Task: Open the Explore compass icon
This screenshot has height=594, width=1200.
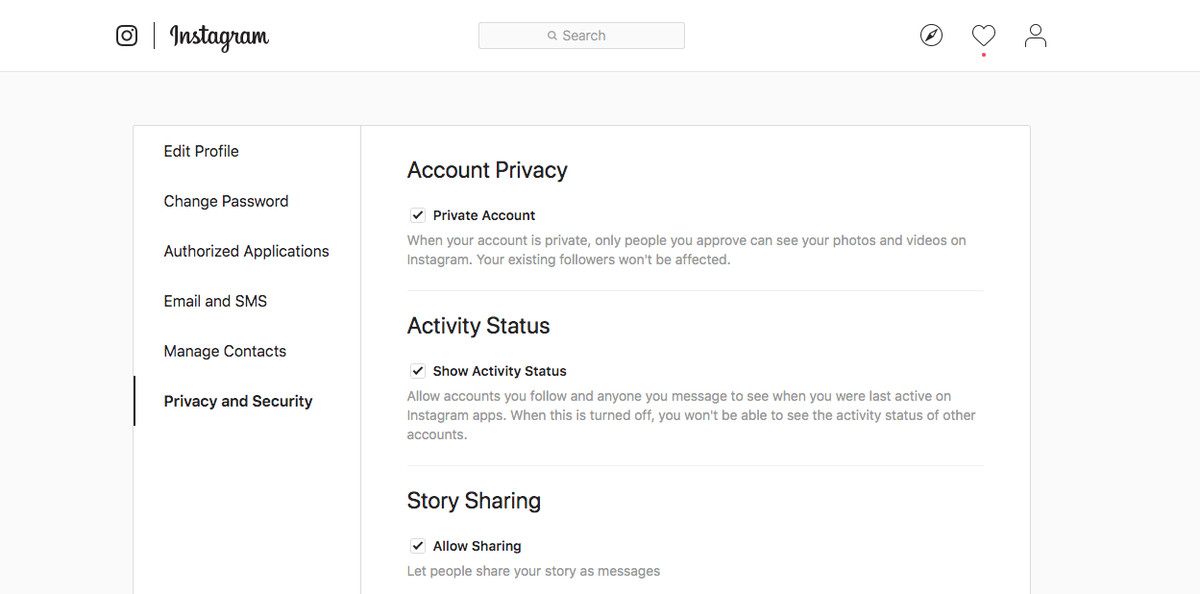Action: (x=931, y=36)
